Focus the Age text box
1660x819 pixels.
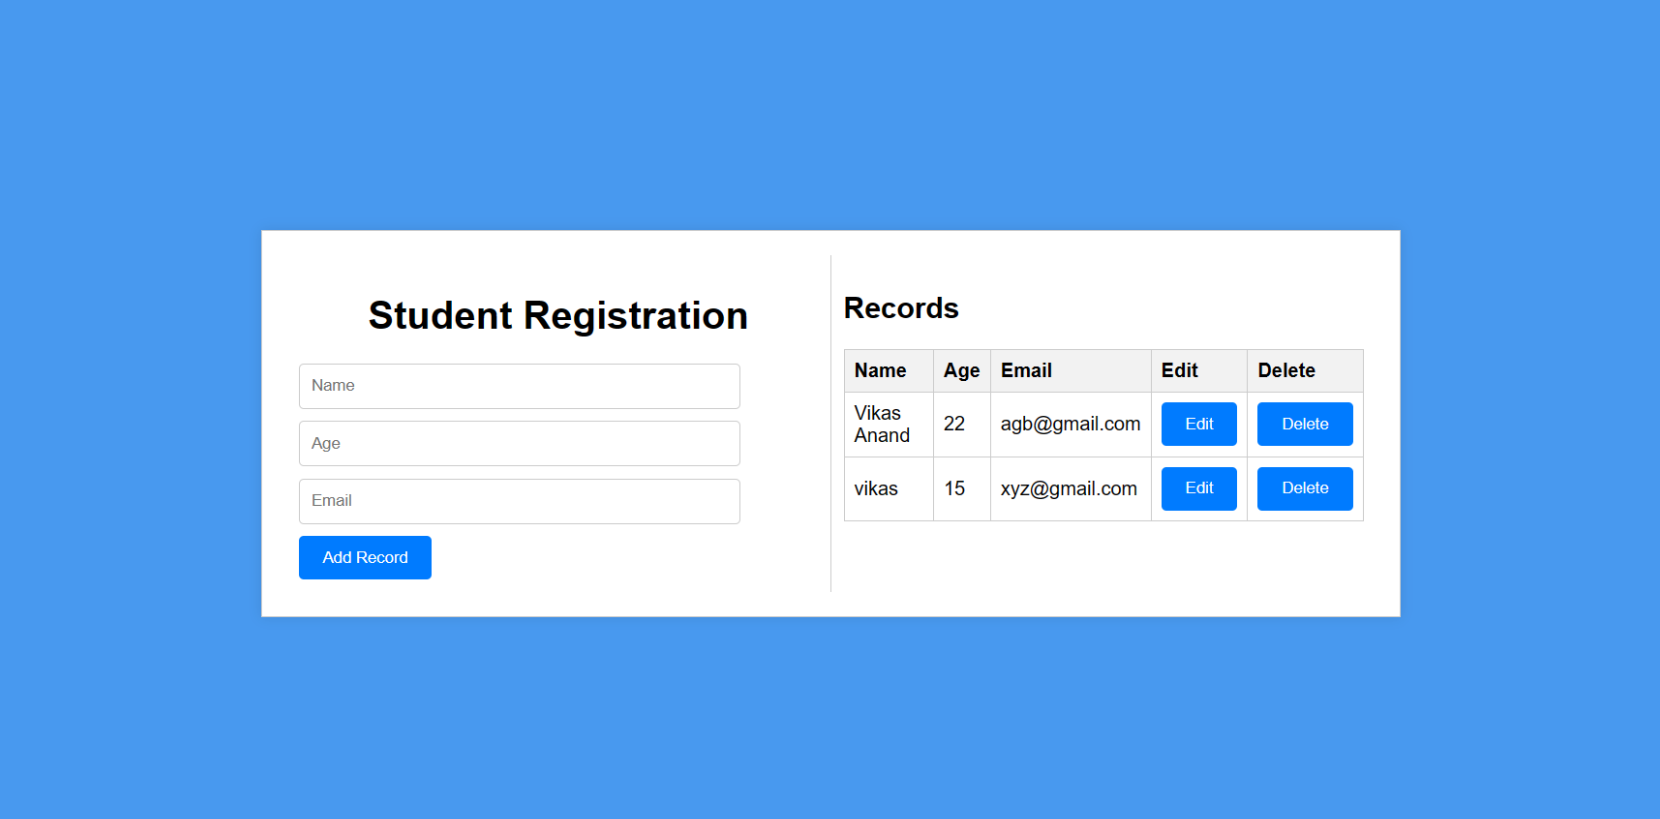click(519, 443)
